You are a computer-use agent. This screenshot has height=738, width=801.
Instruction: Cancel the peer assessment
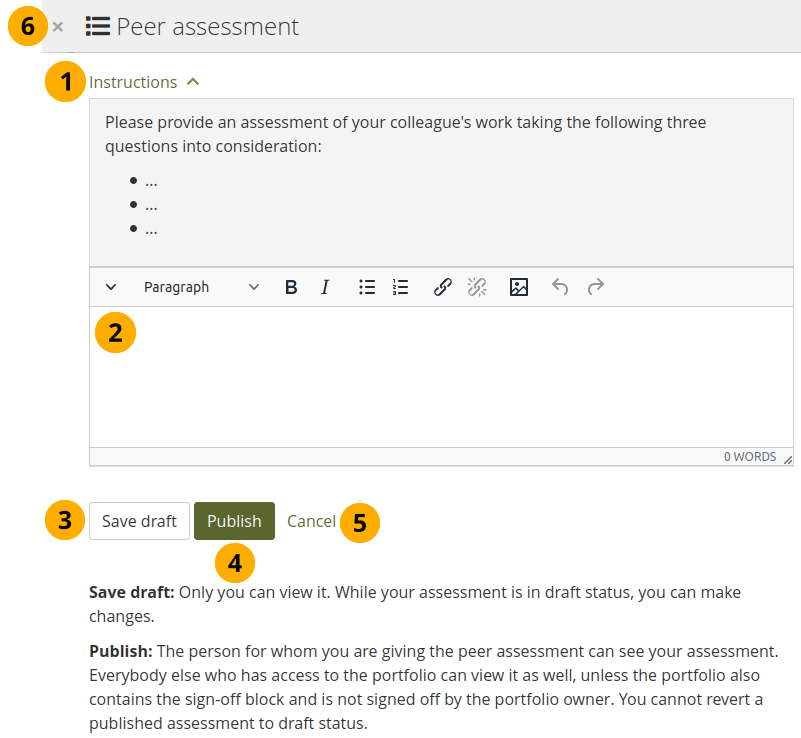[311, 521]
